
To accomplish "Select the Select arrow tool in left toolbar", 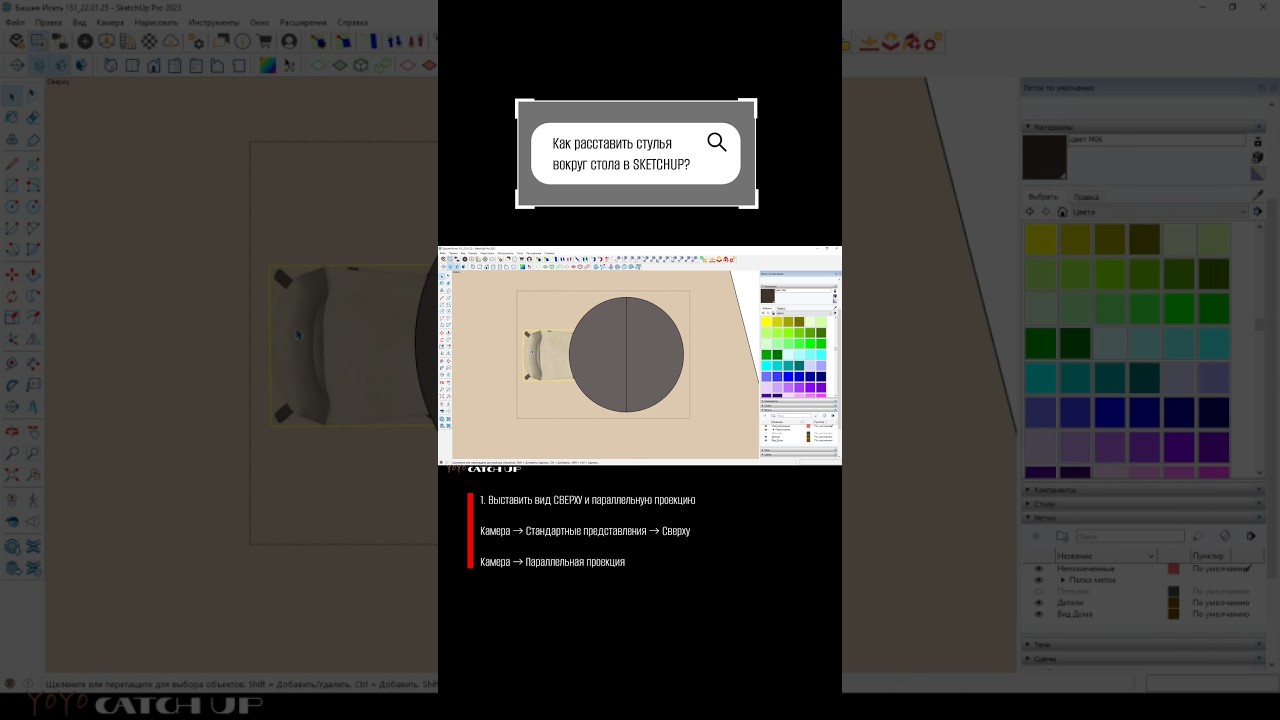I will pyautogui.click(x=12, y=96).
